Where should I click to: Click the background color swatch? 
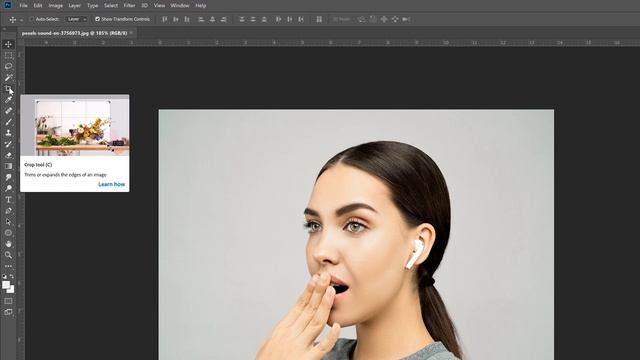pos(11,290)
